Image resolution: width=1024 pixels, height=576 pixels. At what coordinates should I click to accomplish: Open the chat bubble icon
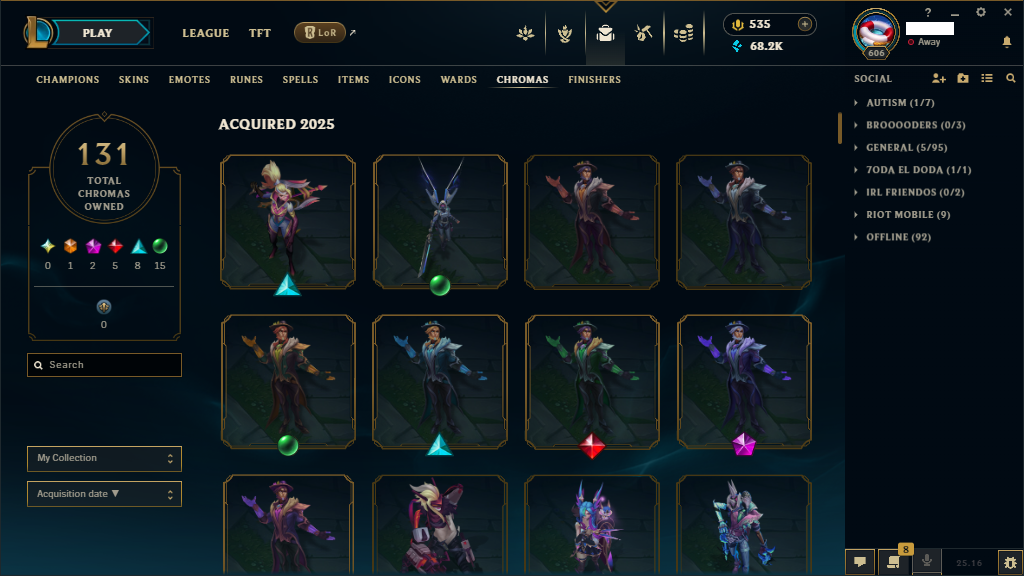point(860,562)
